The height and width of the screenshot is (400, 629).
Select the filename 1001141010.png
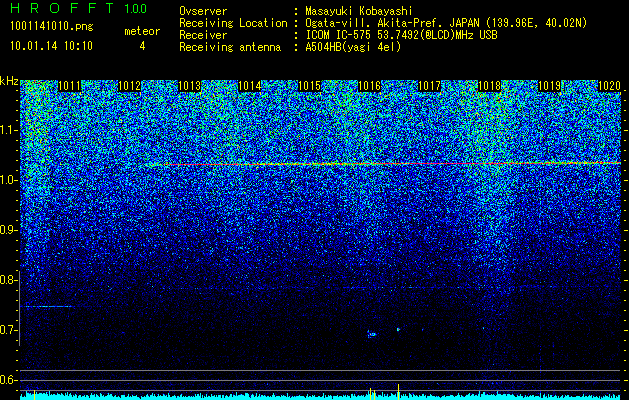pos(52,27)
